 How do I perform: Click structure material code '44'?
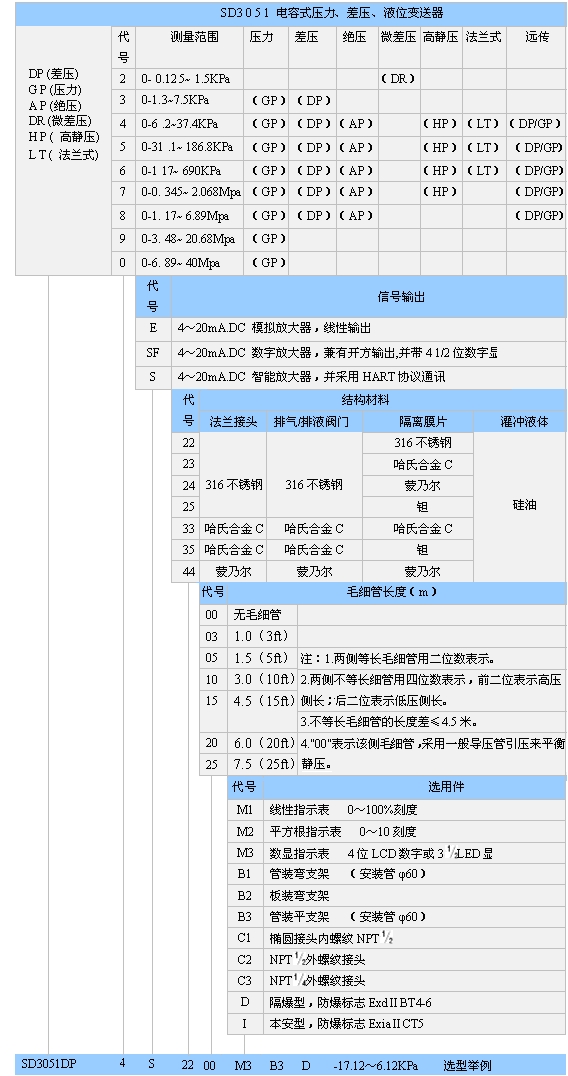[x=188, y=571]
